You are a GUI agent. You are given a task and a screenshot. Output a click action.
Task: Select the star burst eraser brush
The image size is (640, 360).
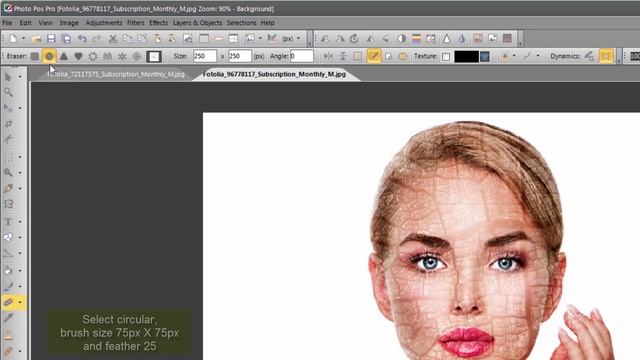coord(122,56)
